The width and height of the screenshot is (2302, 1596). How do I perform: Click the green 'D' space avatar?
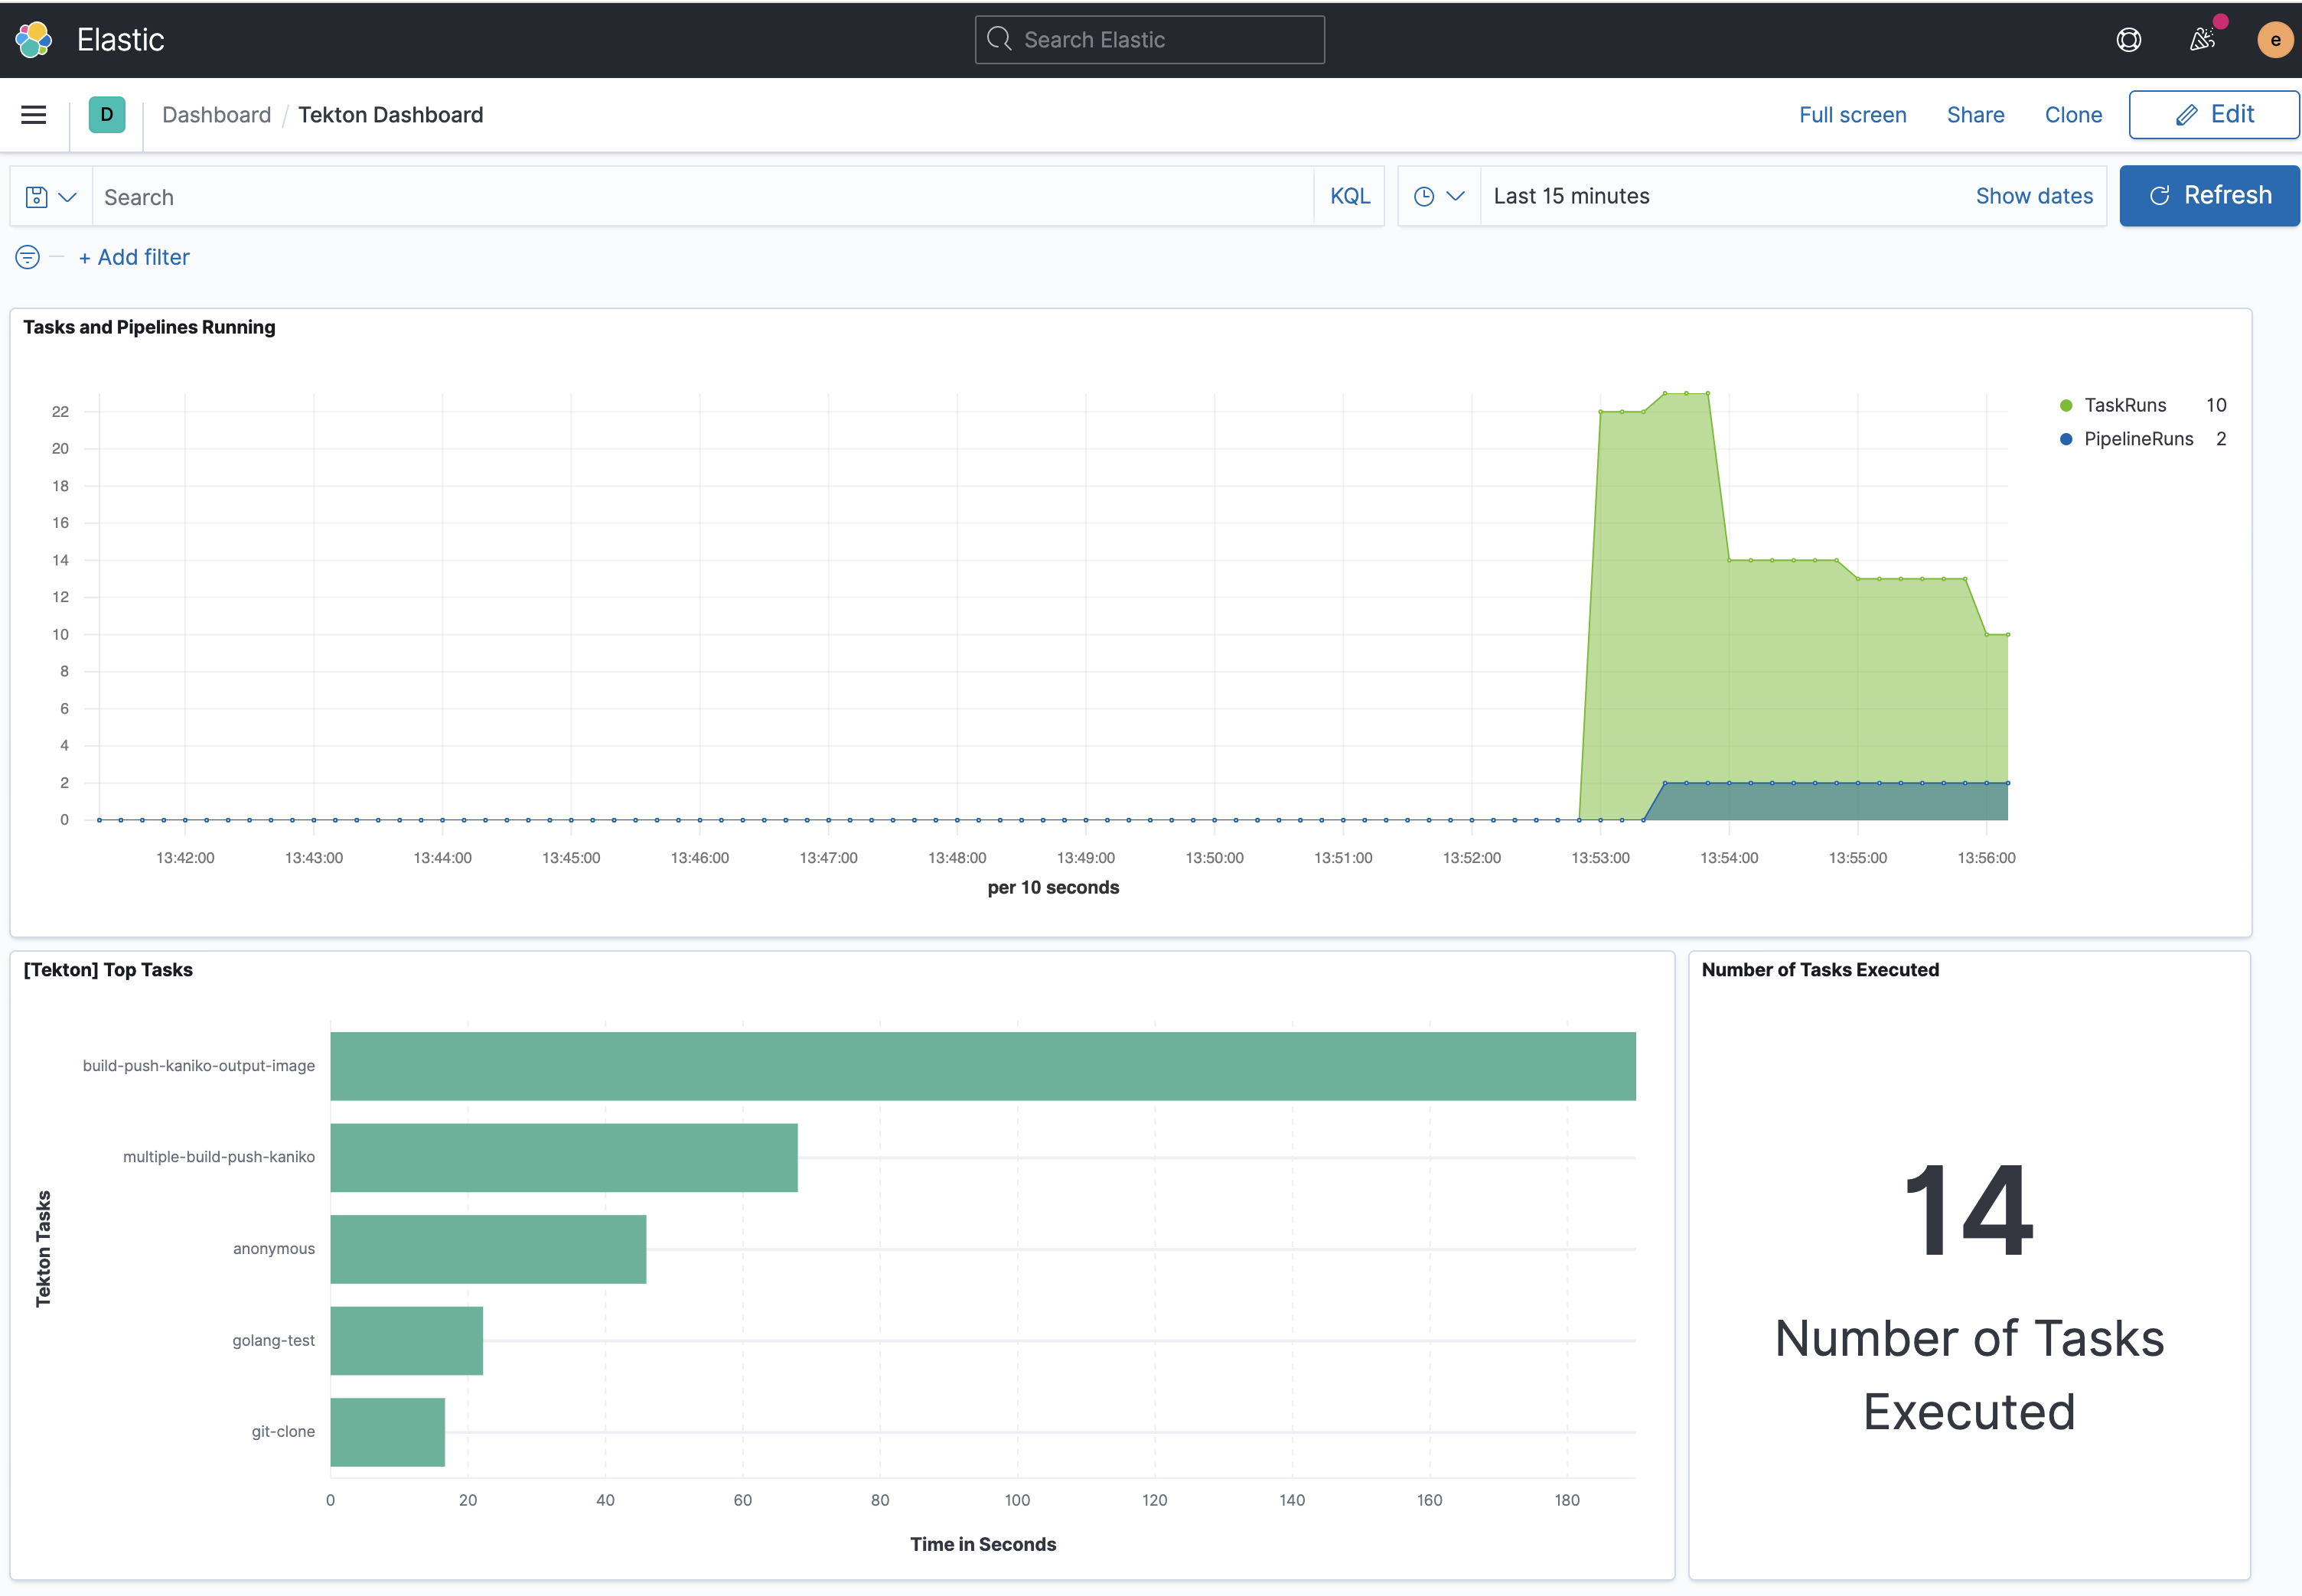[x=107, y=115]
